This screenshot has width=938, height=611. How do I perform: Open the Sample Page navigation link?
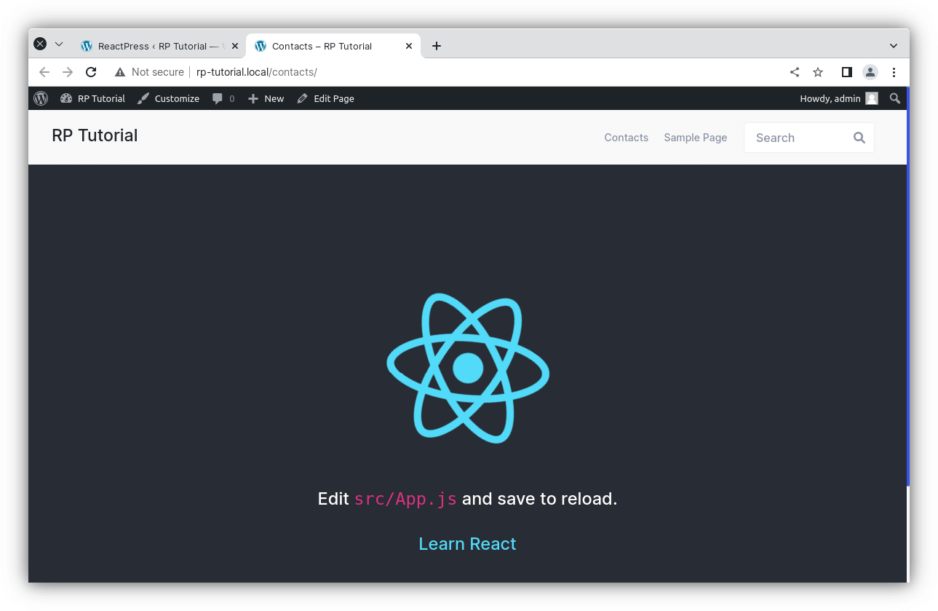point(695,137)
